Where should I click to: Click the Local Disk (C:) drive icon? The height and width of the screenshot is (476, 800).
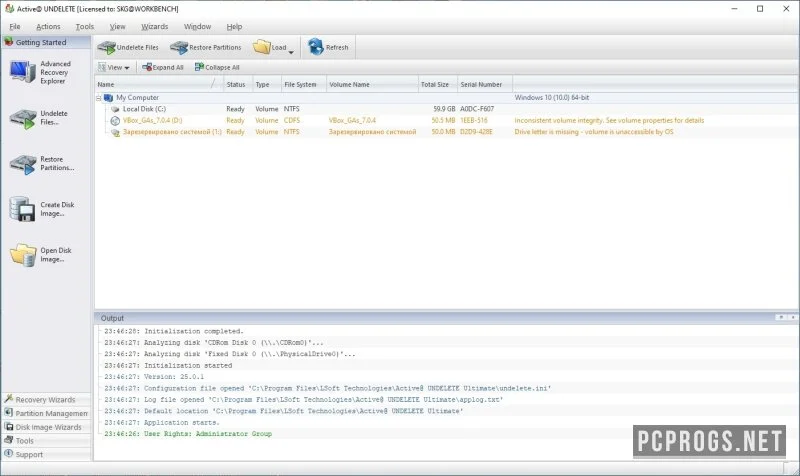click(x=115, y=109)
